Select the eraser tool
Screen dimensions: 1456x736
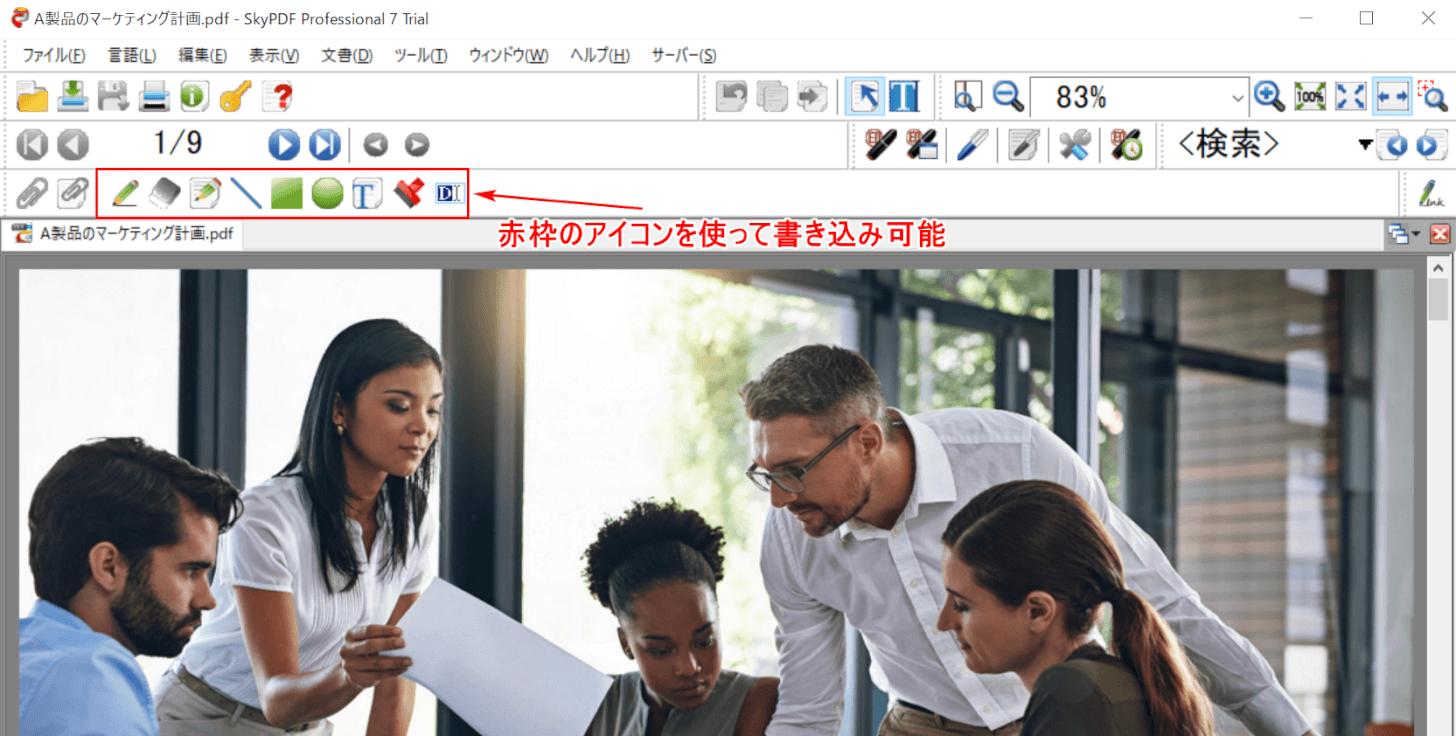tap(164, 193)
